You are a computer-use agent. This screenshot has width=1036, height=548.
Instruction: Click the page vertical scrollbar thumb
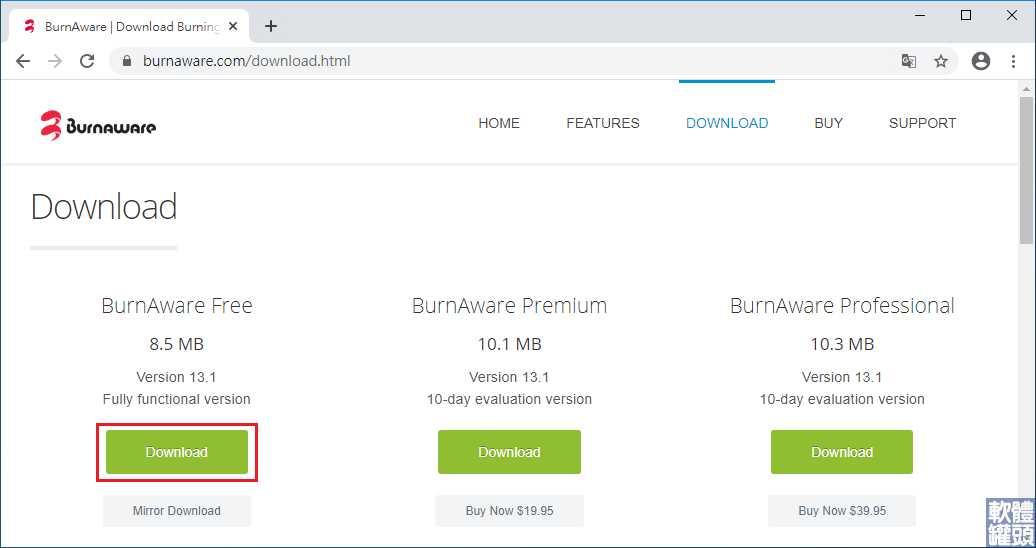1027,171
